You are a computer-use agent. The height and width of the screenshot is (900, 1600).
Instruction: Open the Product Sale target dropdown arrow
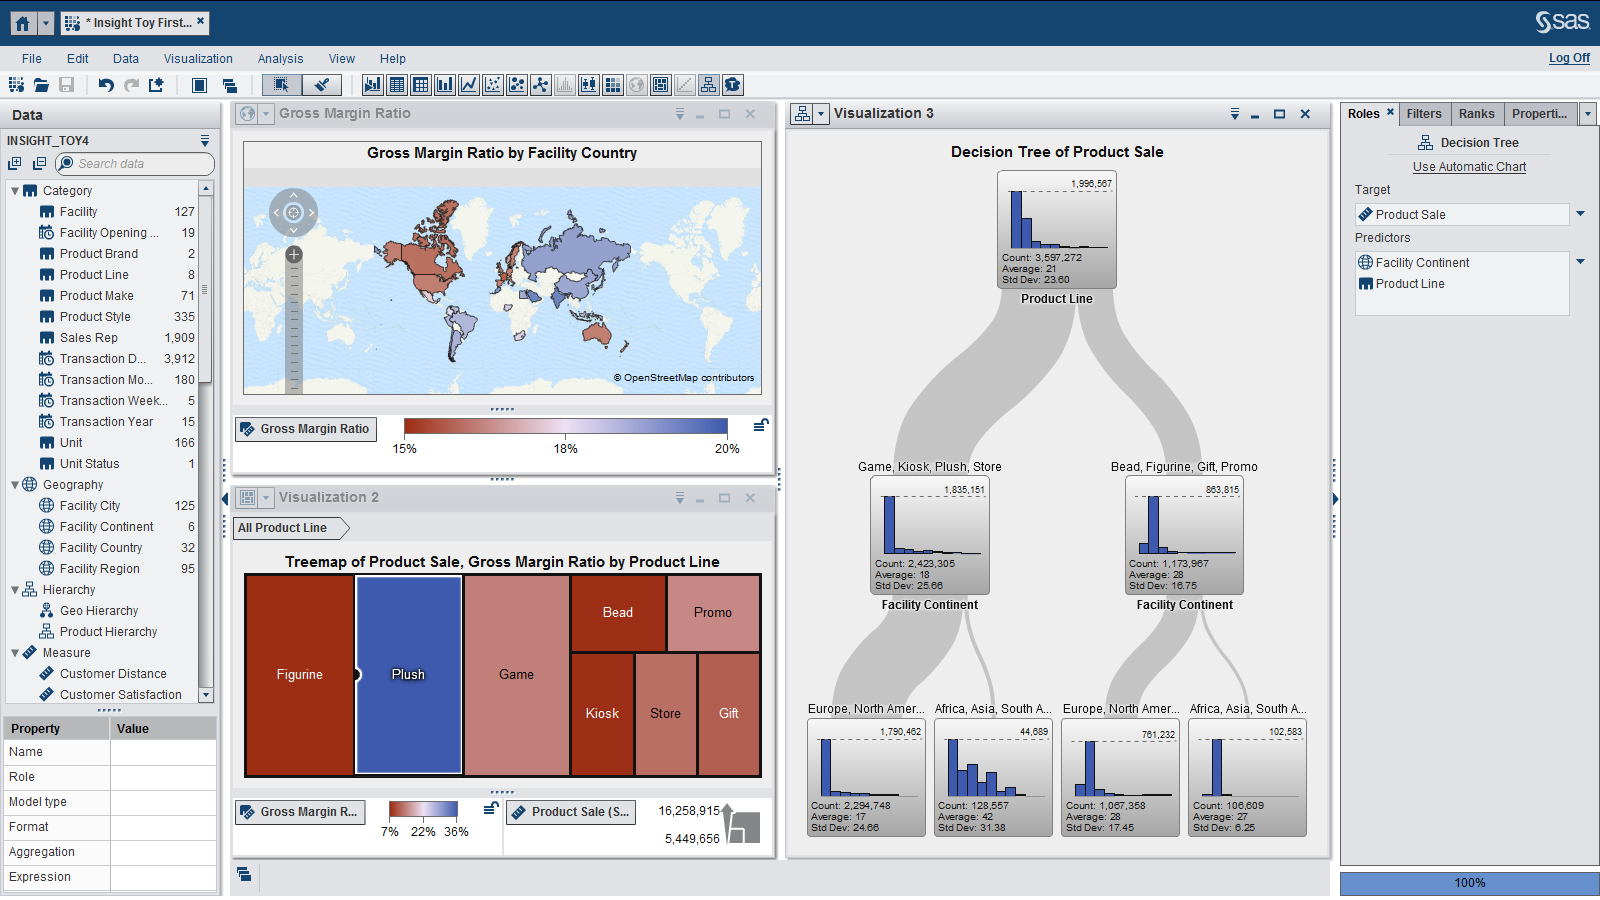point(1581,214)
